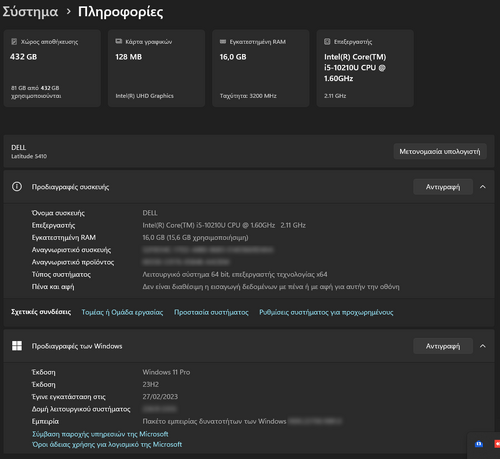The image size is (500, 459).
Task: Copy device specs with the Αντιγραφή button
Action: tap(443, 187)
